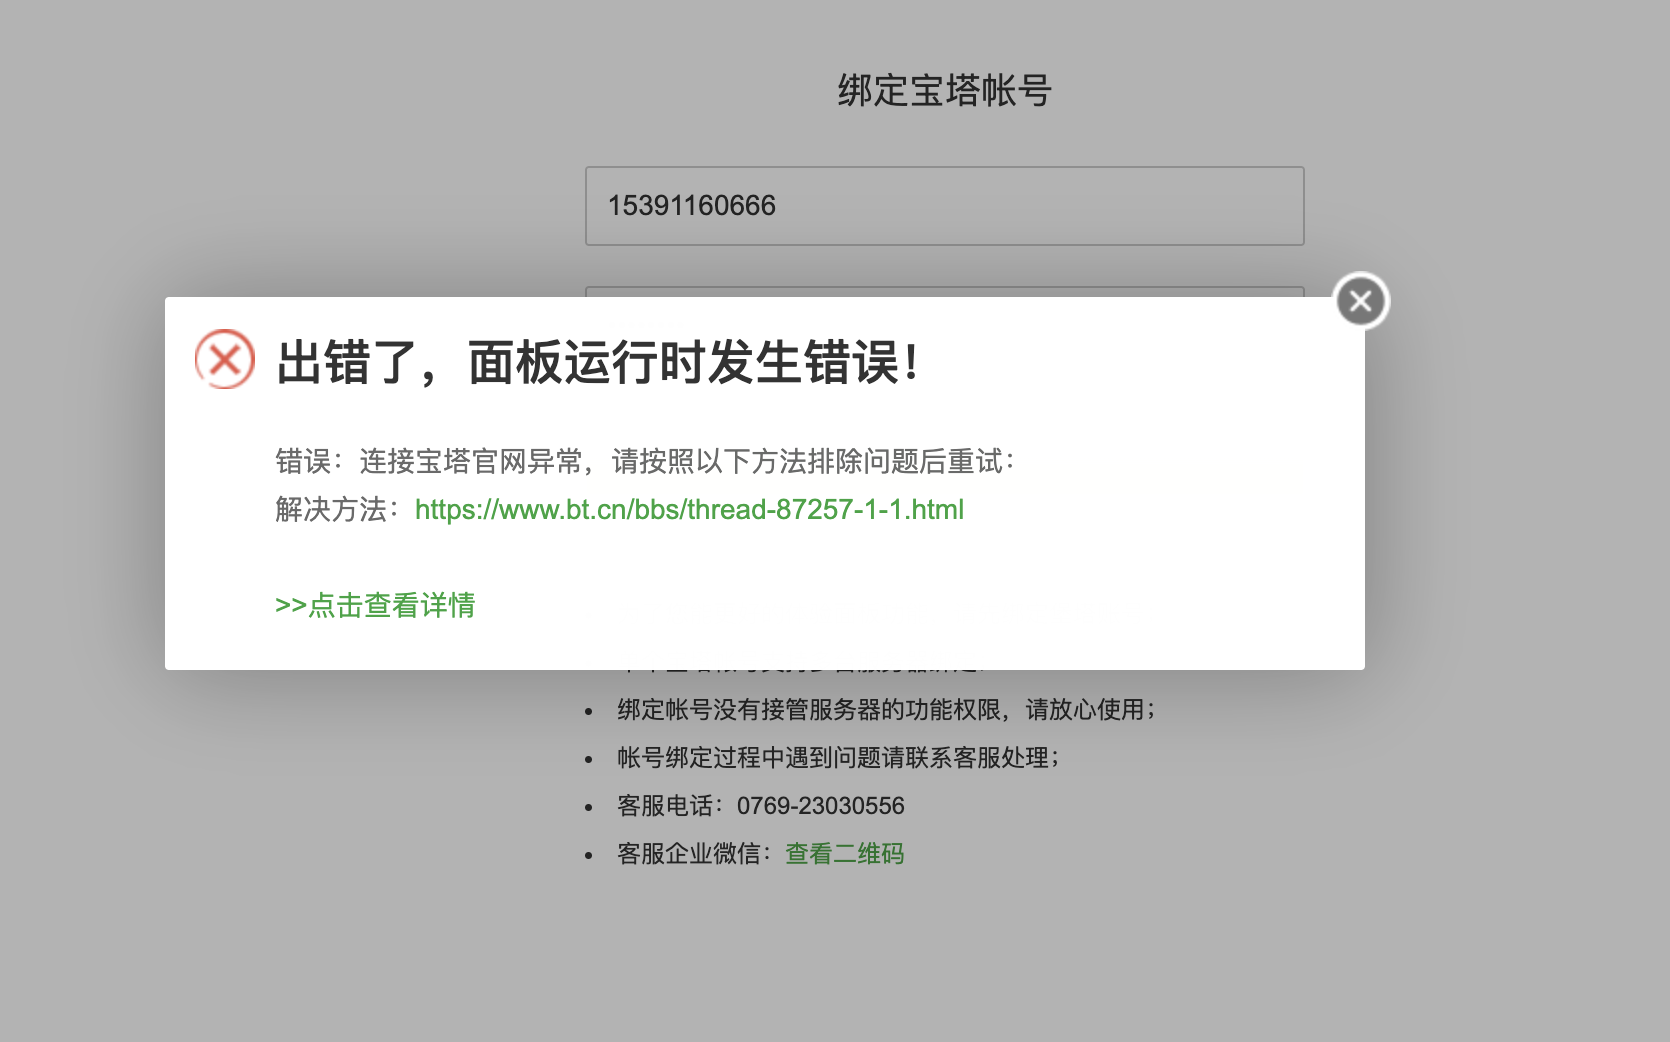Image resolution: width=1670 pixels, height=1042 pixels.
Task: Click the red error icon in dialog
Action: click(x=225, y=359)
